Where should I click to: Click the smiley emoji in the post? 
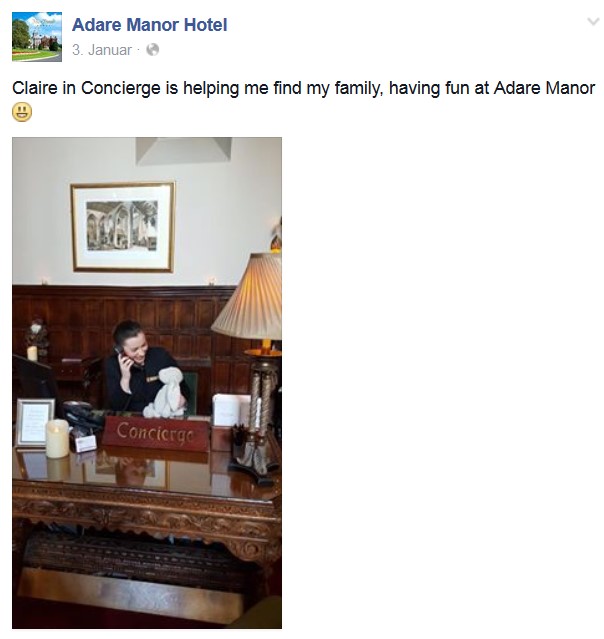coord(22,112)
